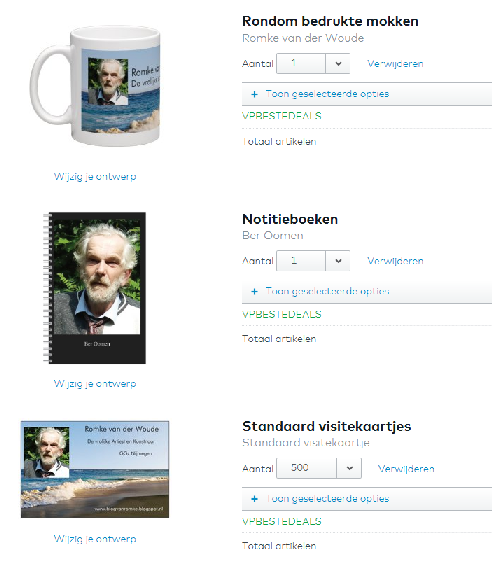
Task: Click the plus icon under Notitieboeken
Action: (255, 292)
